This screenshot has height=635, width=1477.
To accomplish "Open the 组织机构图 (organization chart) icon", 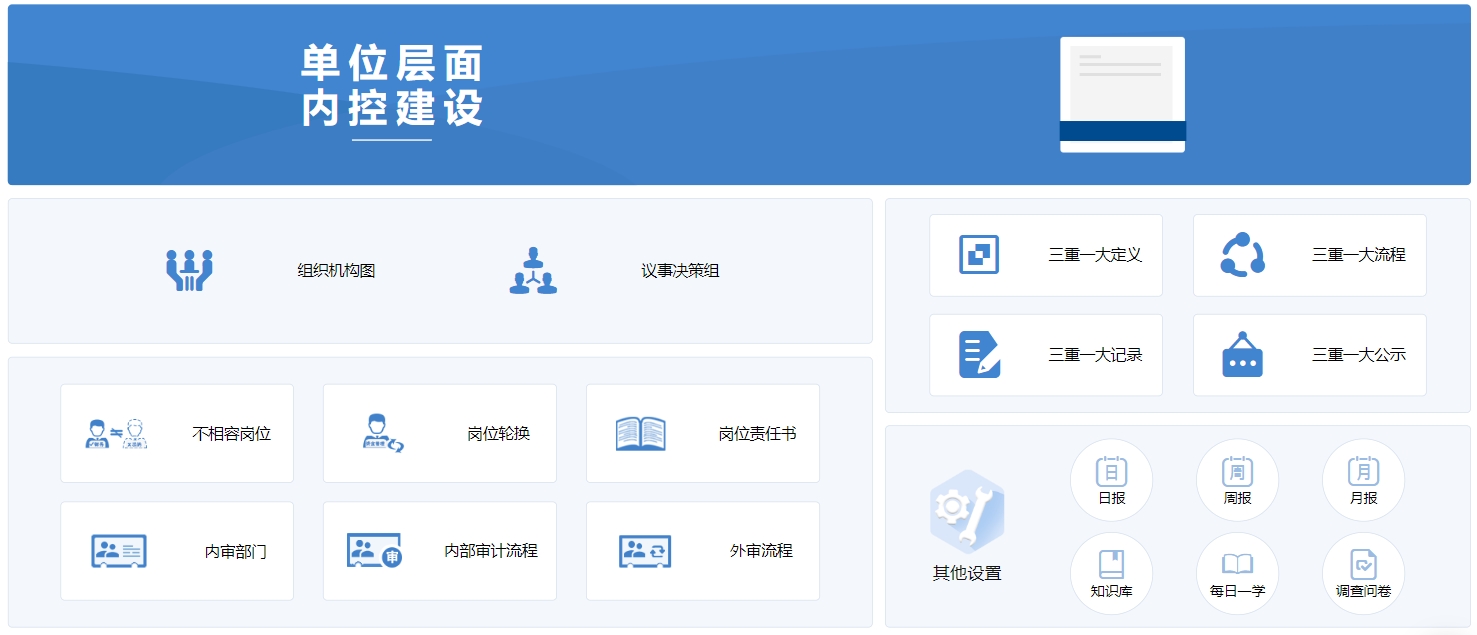I will [189, 268].
